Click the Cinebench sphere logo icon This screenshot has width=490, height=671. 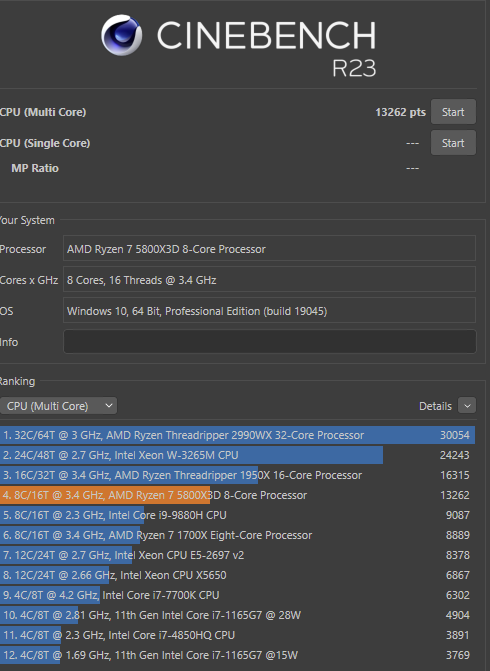(x=122, y=35)
